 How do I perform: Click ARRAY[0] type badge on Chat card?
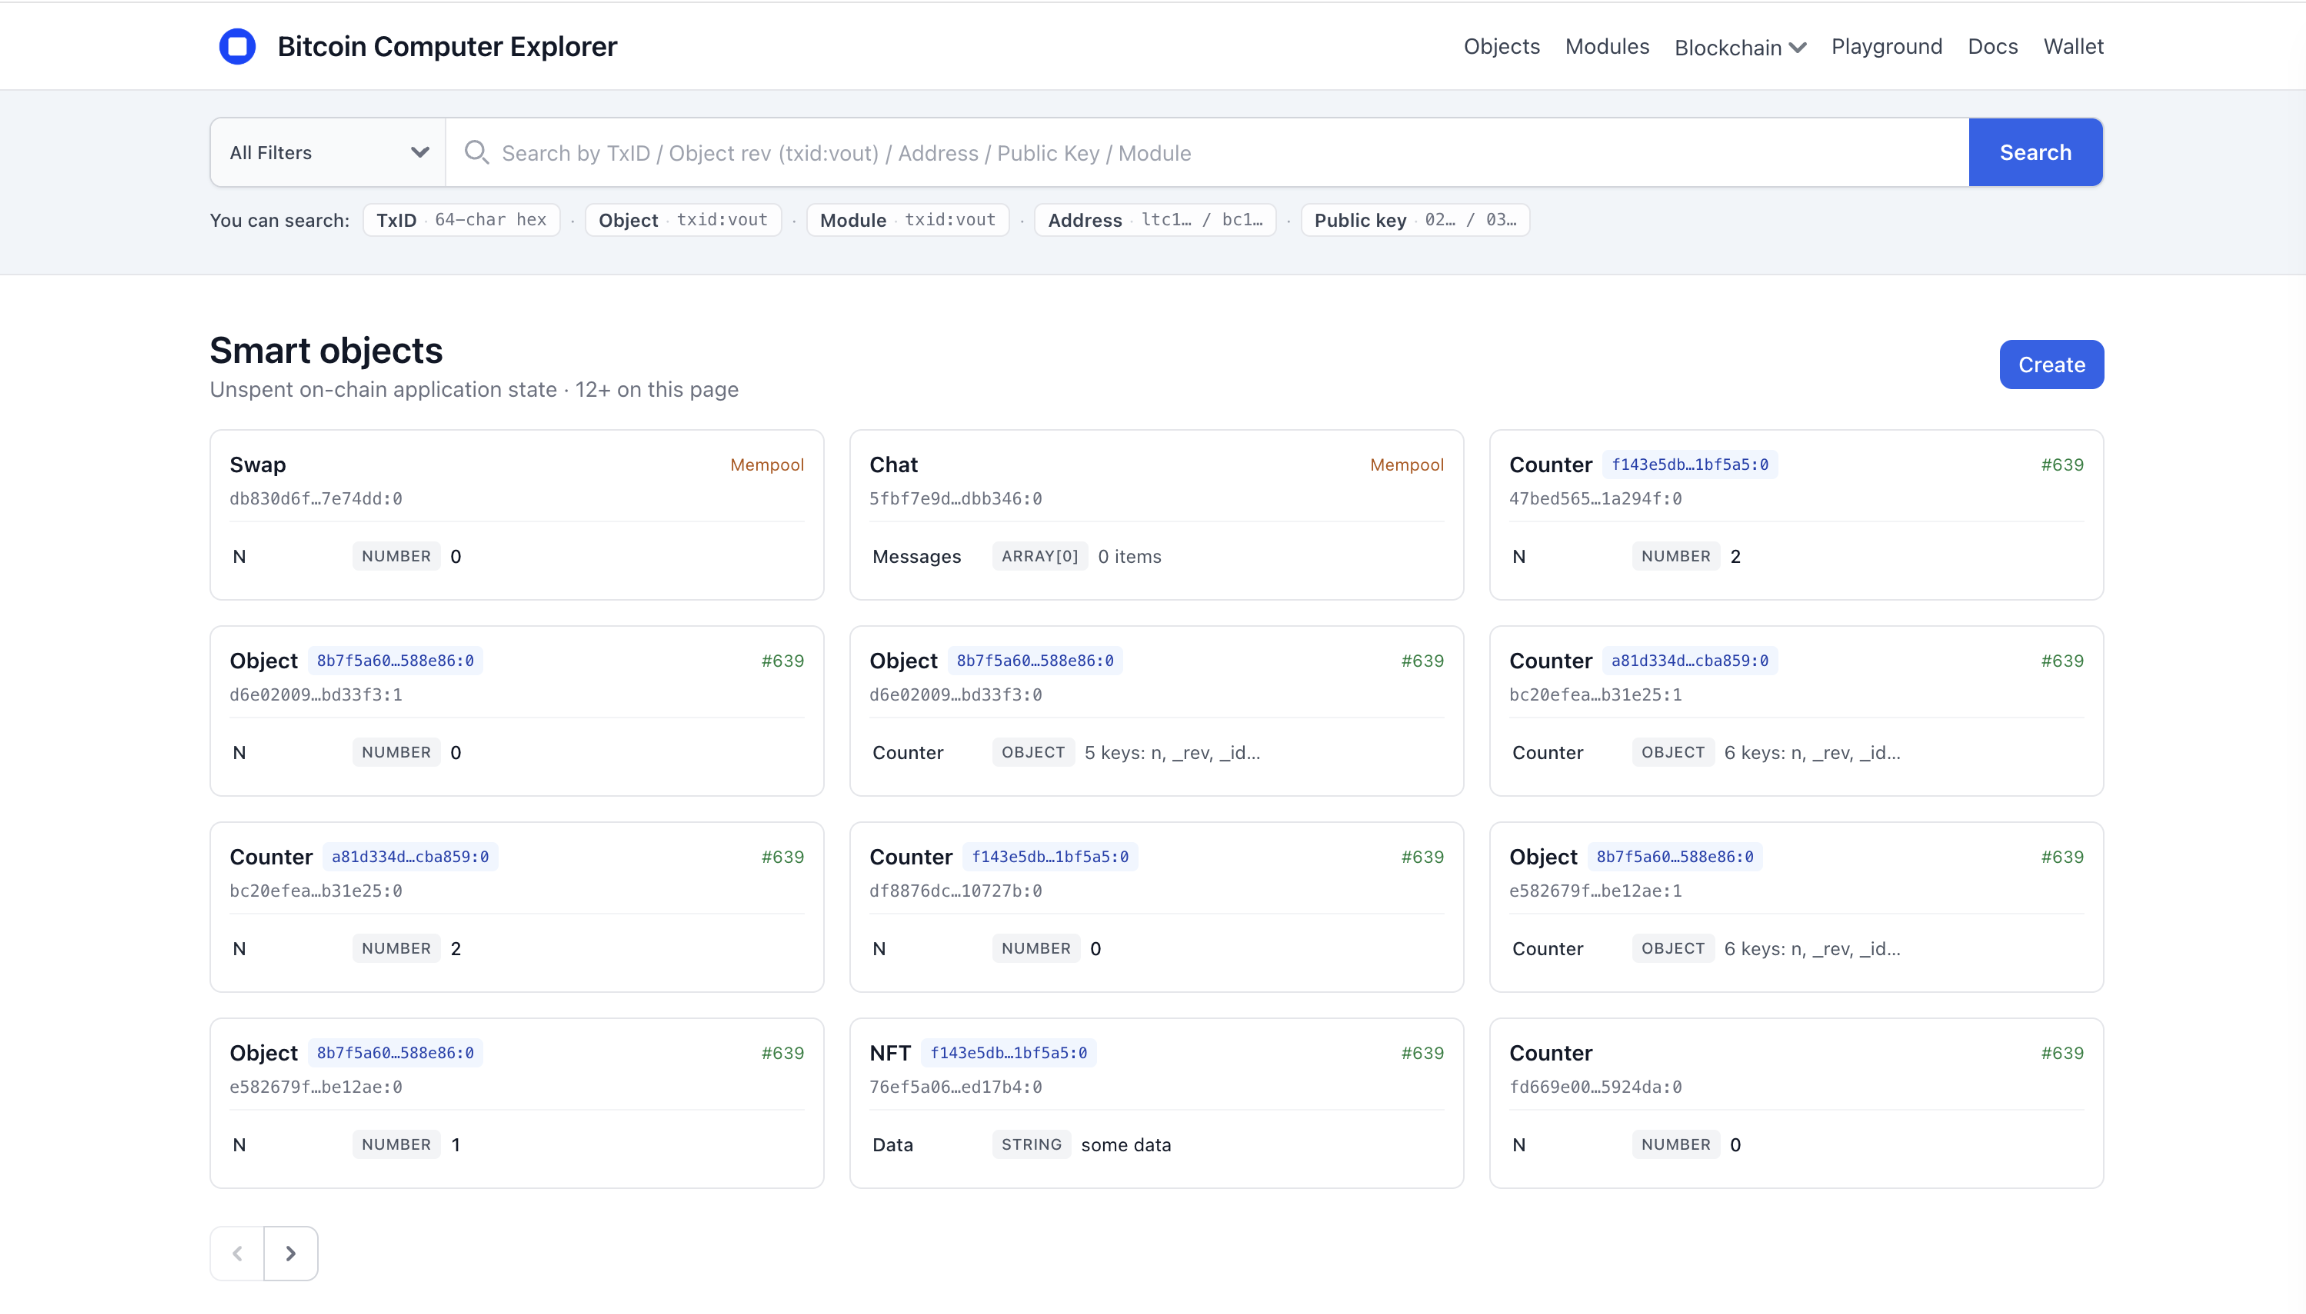pos(1039,556)
